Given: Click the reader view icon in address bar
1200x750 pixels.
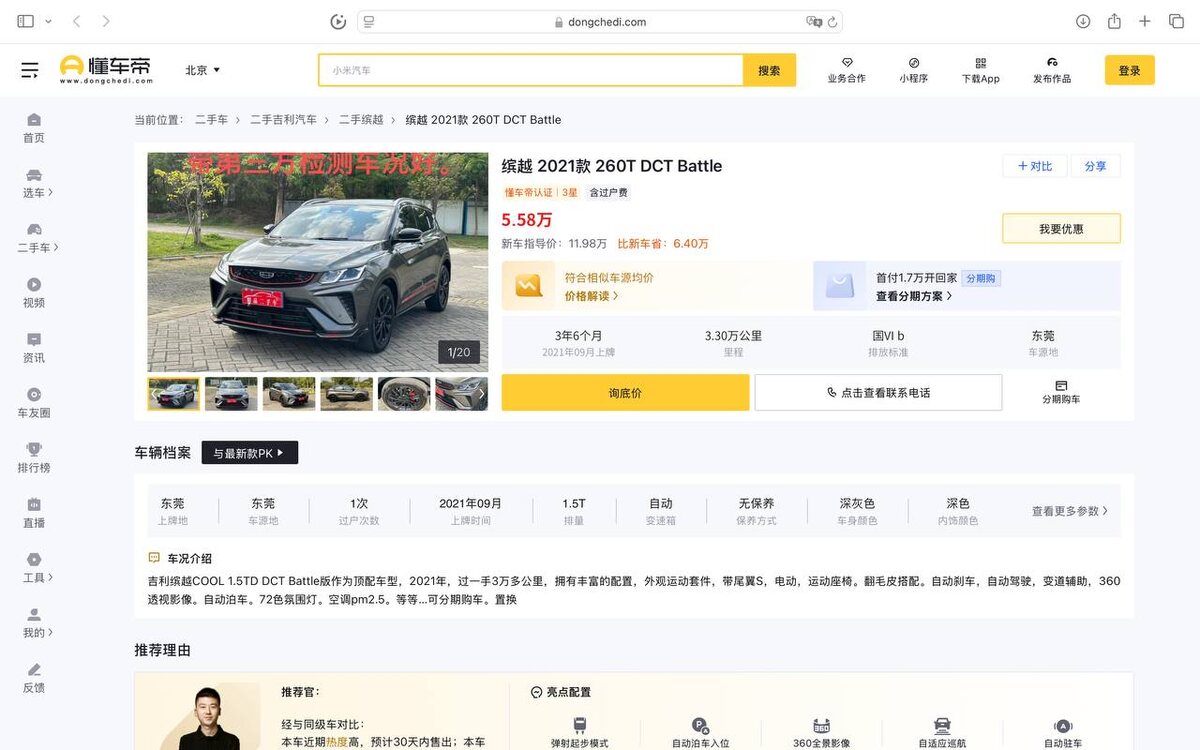Looking at the screenshot, I should [x=369, y=21].
